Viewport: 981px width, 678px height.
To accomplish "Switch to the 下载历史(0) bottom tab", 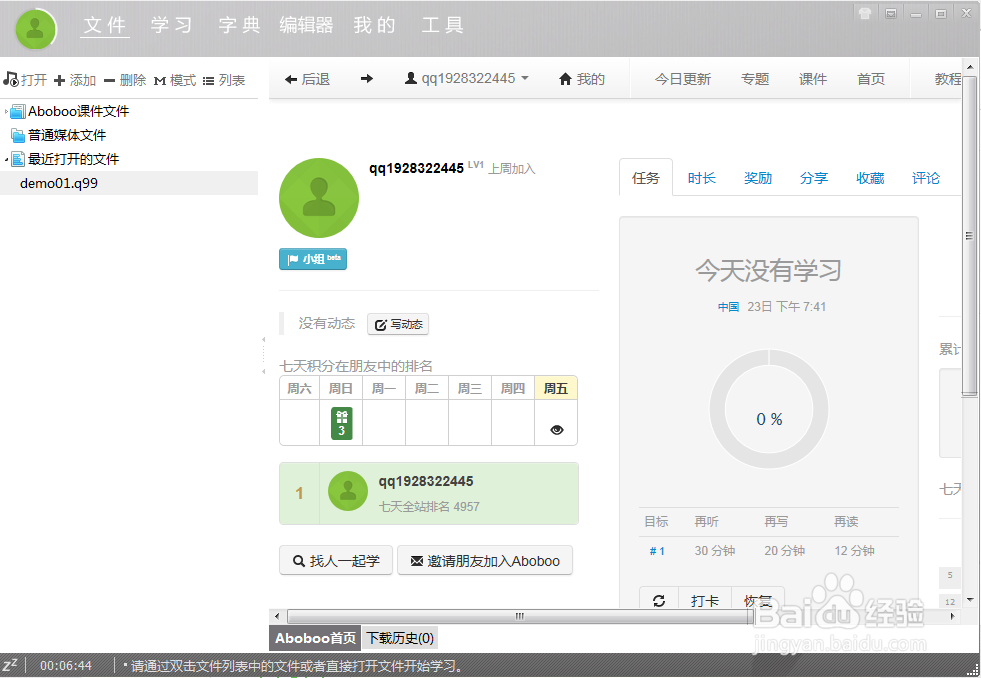I will point(400,638).
